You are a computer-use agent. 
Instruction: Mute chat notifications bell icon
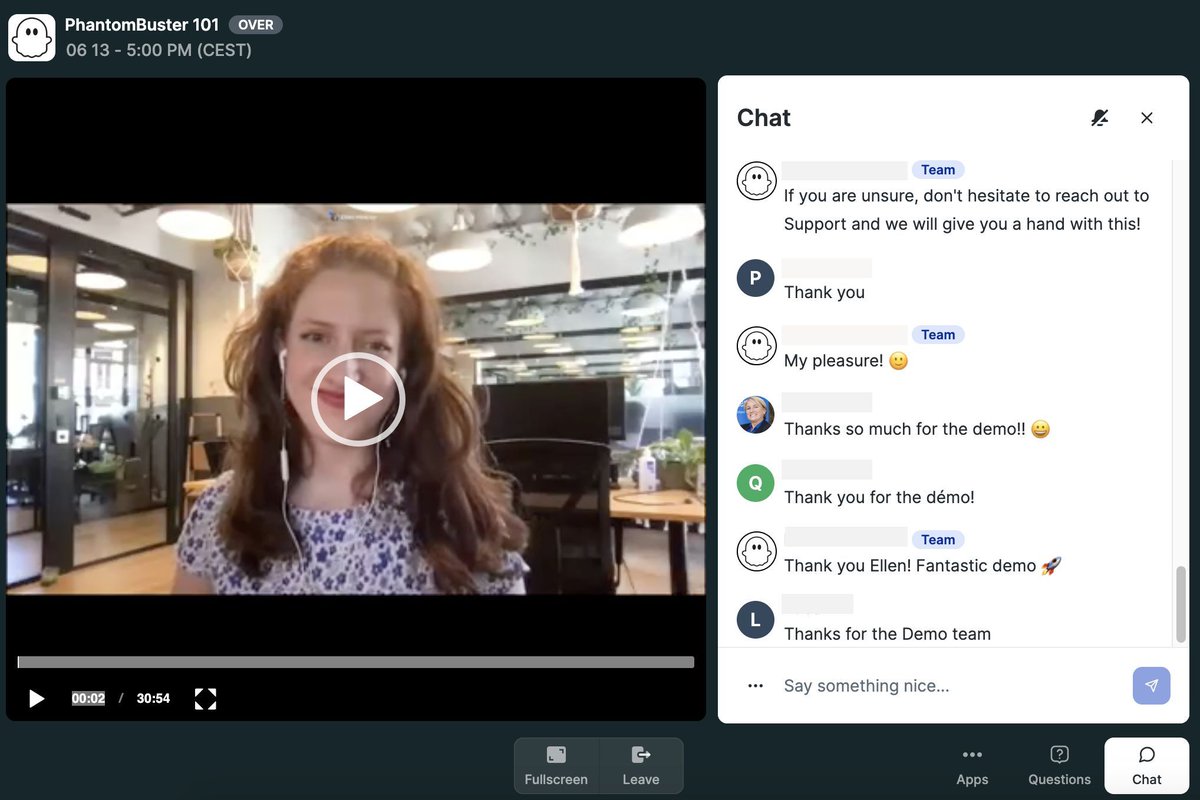click(x=1100, y=118)
